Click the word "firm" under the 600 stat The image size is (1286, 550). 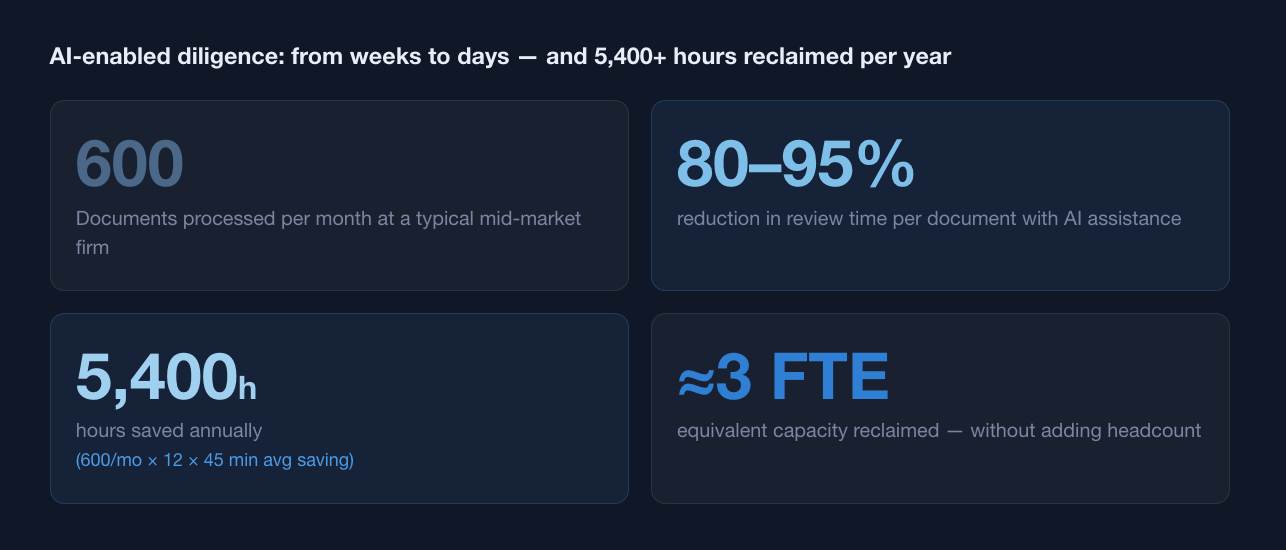click(x=92, y=246)
